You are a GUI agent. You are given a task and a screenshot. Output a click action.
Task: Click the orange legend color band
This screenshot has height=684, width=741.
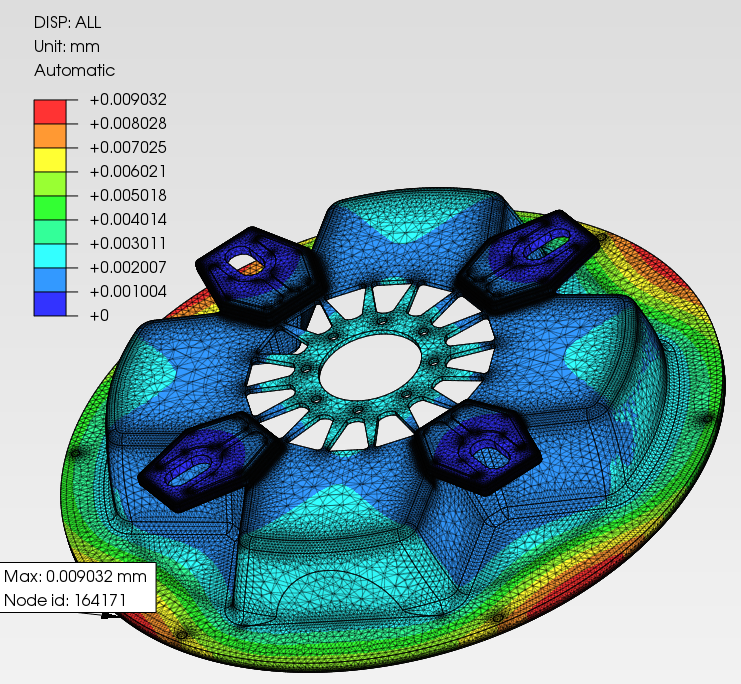(x=50, y=136)
